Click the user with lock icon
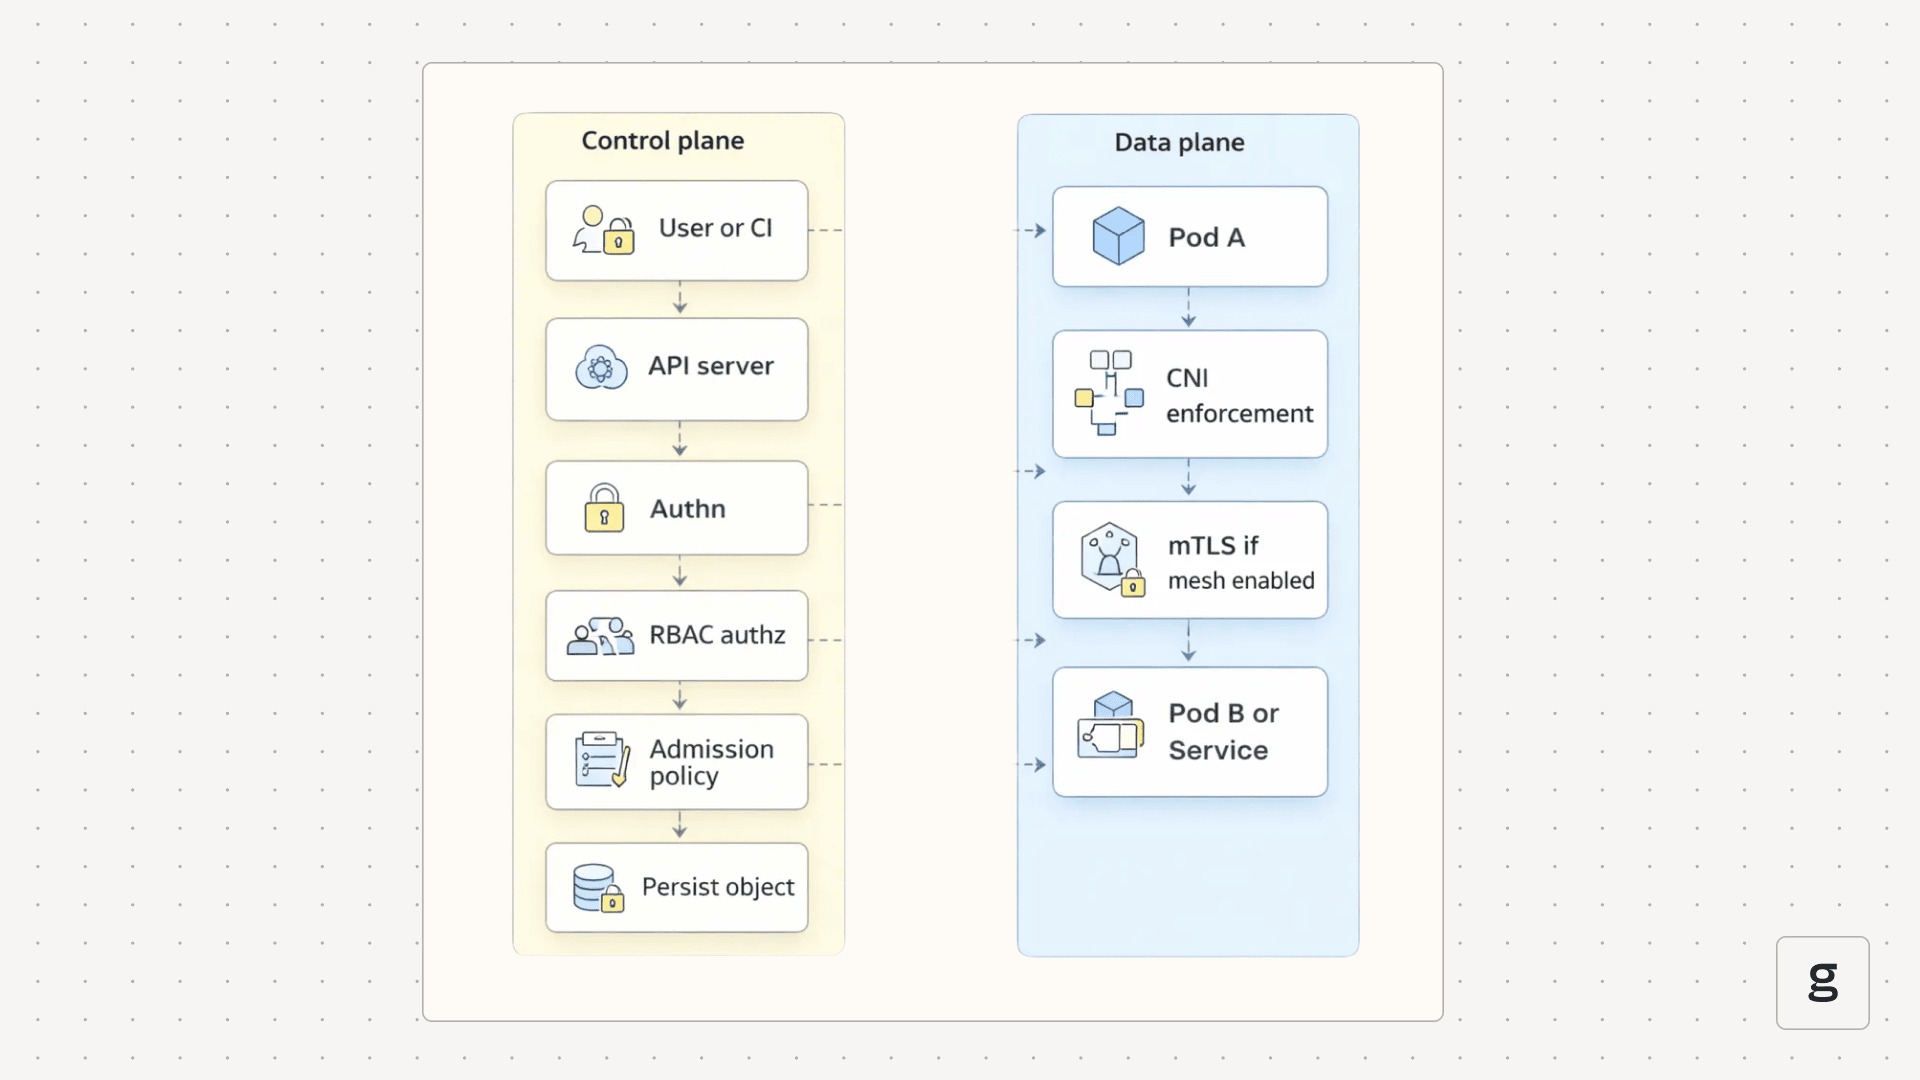Image resolution: width=1920 pixels, height=1080 pixels. (x=603, y=230)
